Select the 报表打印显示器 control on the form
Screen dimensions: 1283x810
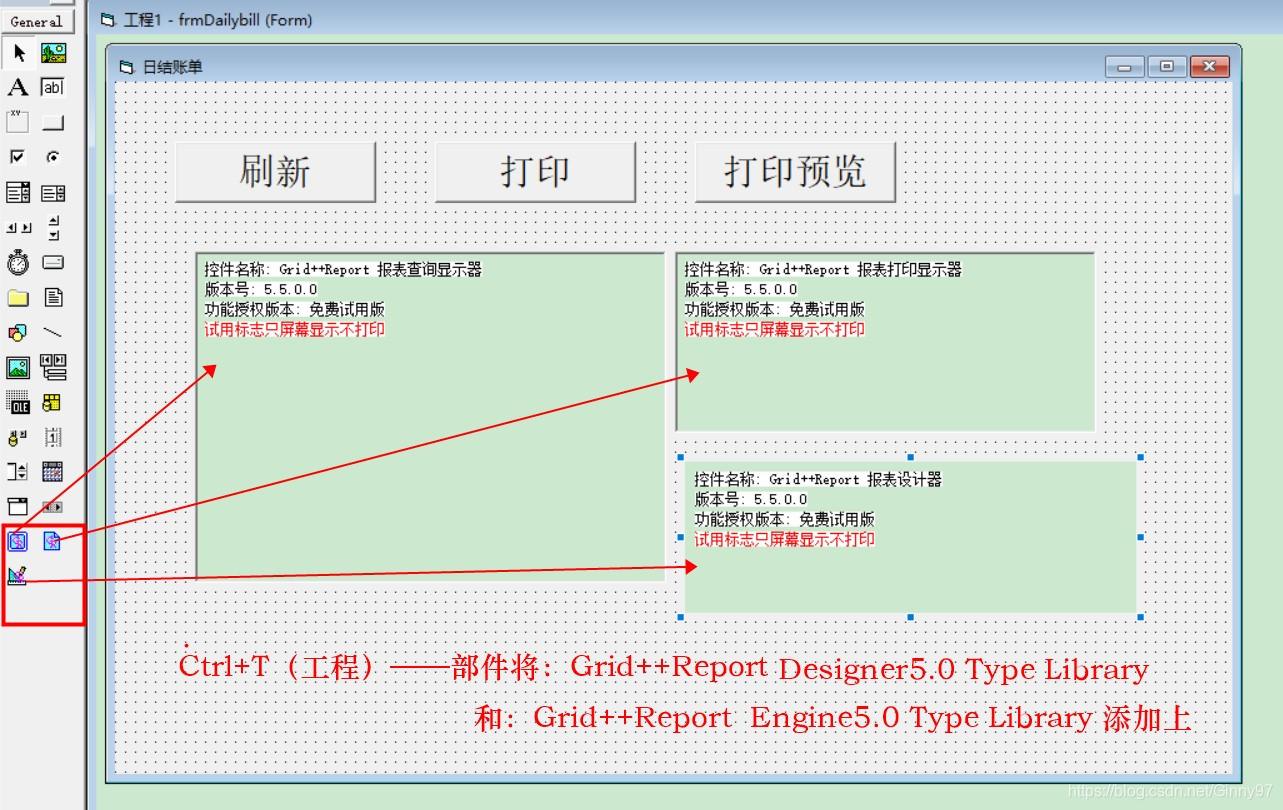click(885, 342)
